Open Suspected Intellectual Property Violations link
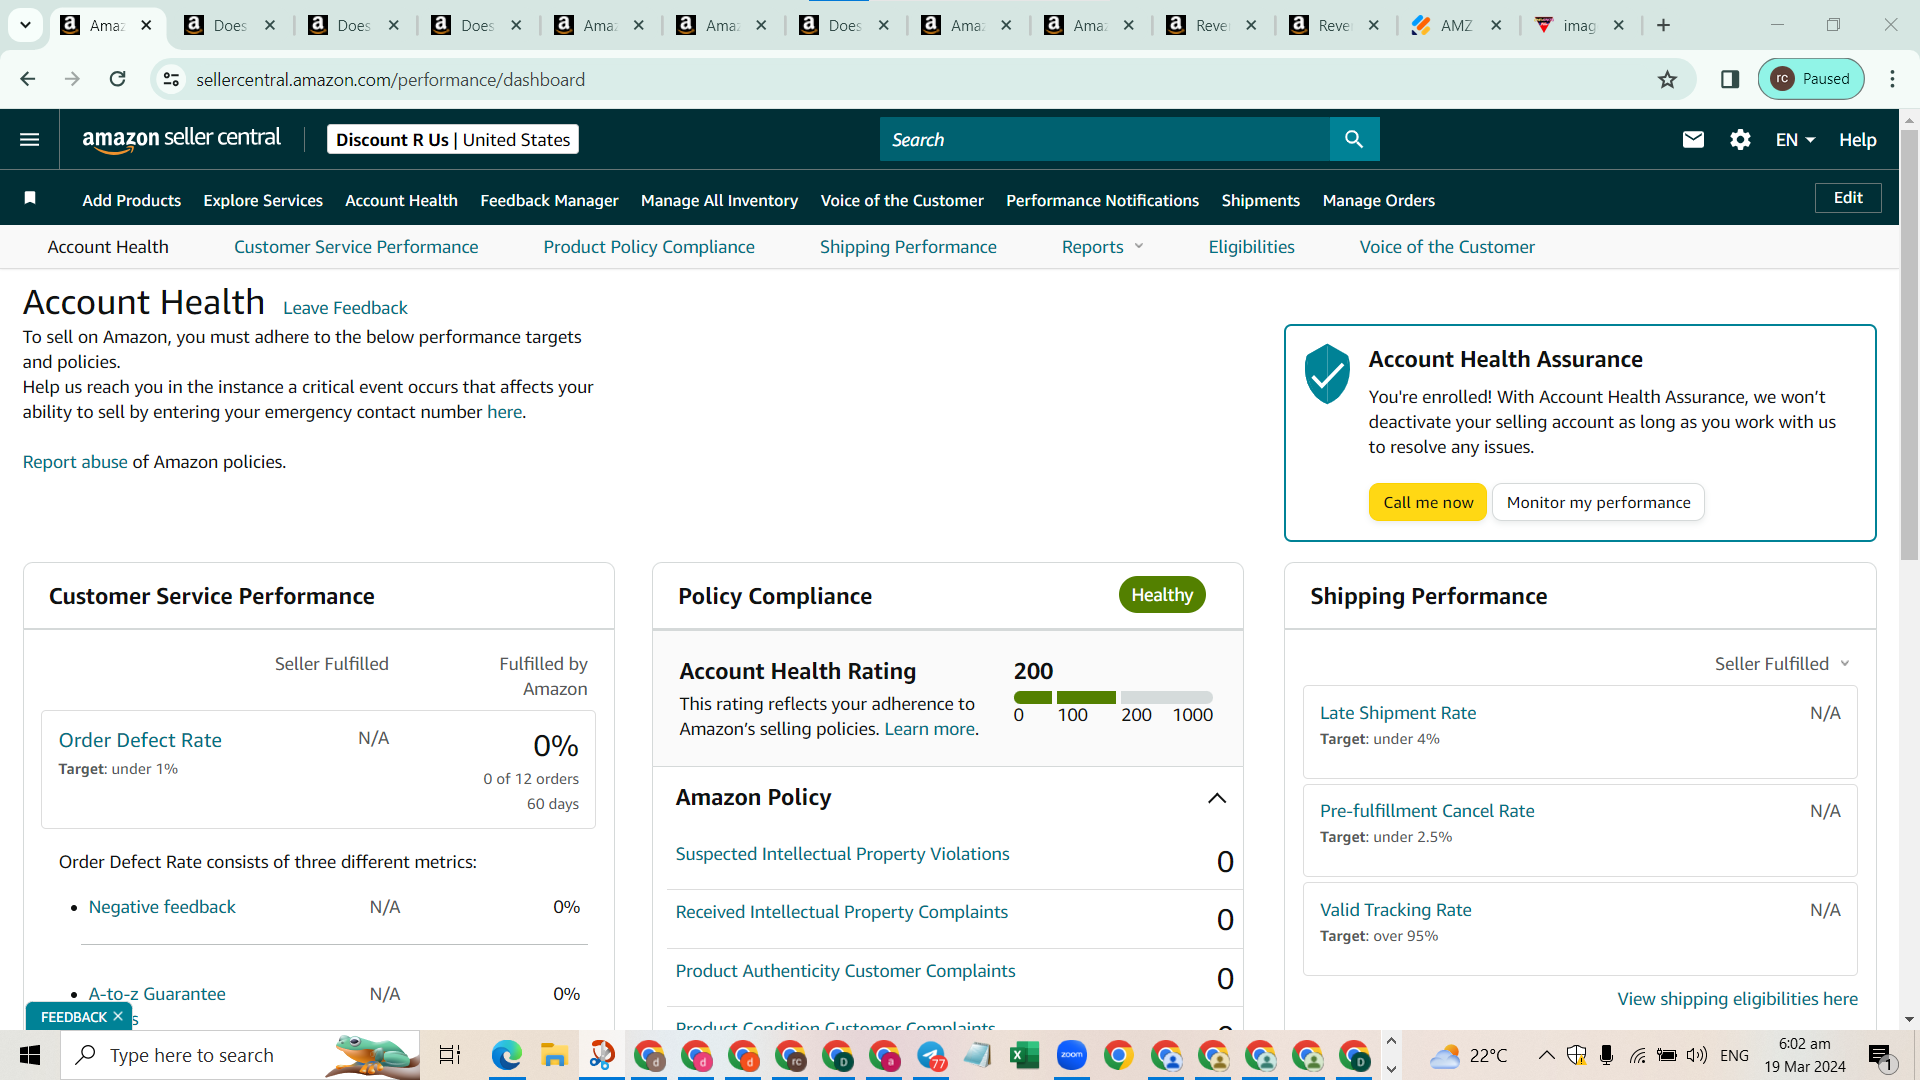 (842, 854)
